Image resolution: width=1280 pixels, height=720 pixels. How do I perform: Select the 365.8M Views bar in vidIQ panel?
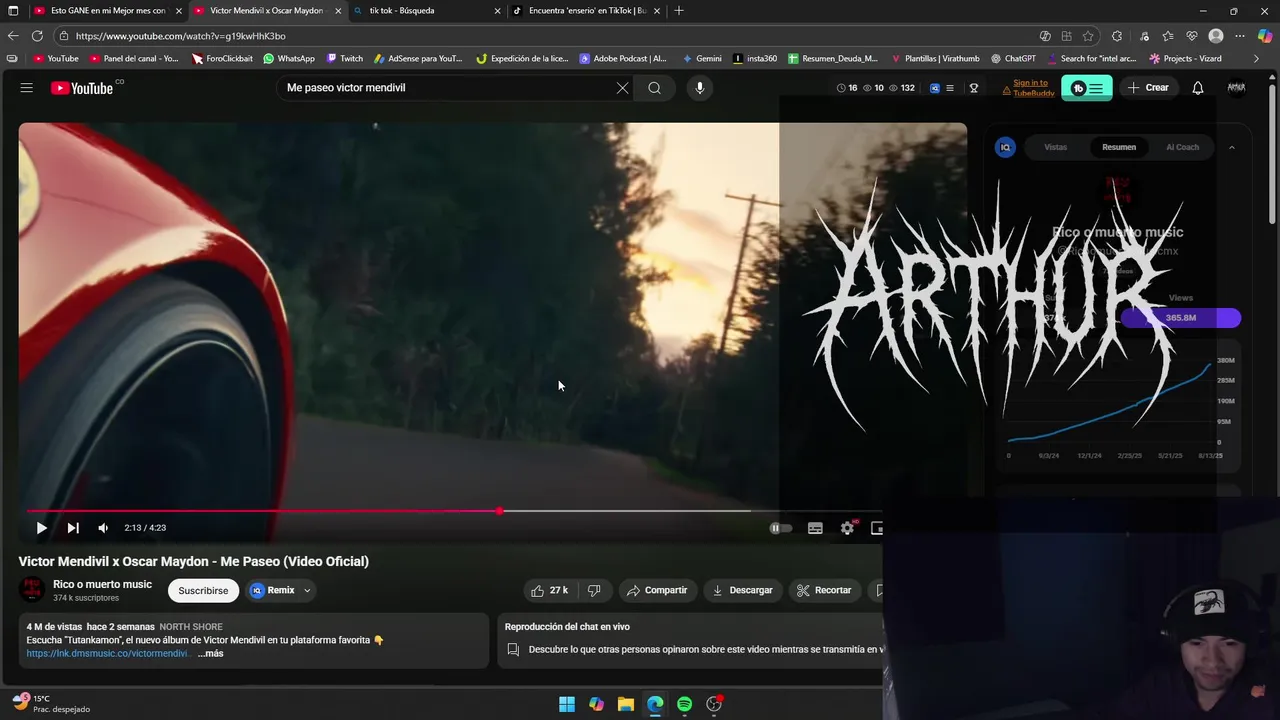tap(1181, 318)
